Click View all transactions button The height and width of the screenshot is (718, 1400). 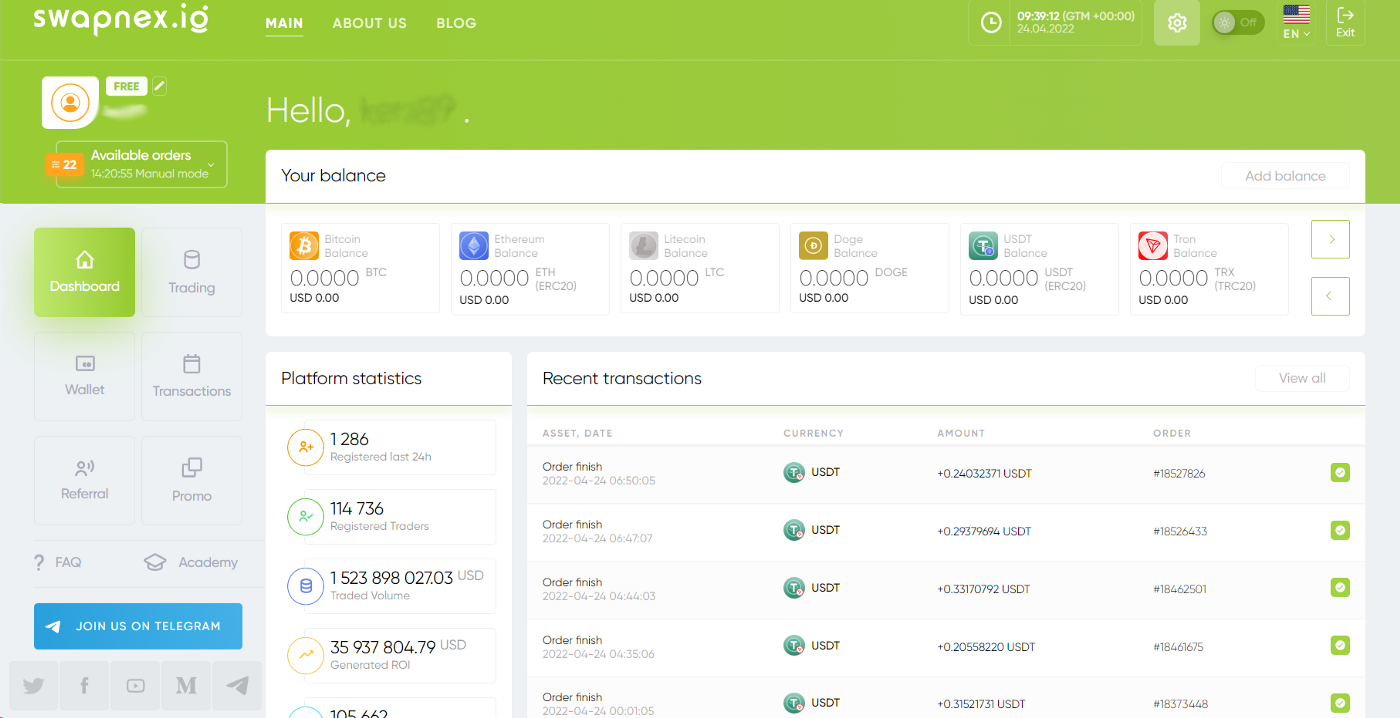click(1302, 378)
